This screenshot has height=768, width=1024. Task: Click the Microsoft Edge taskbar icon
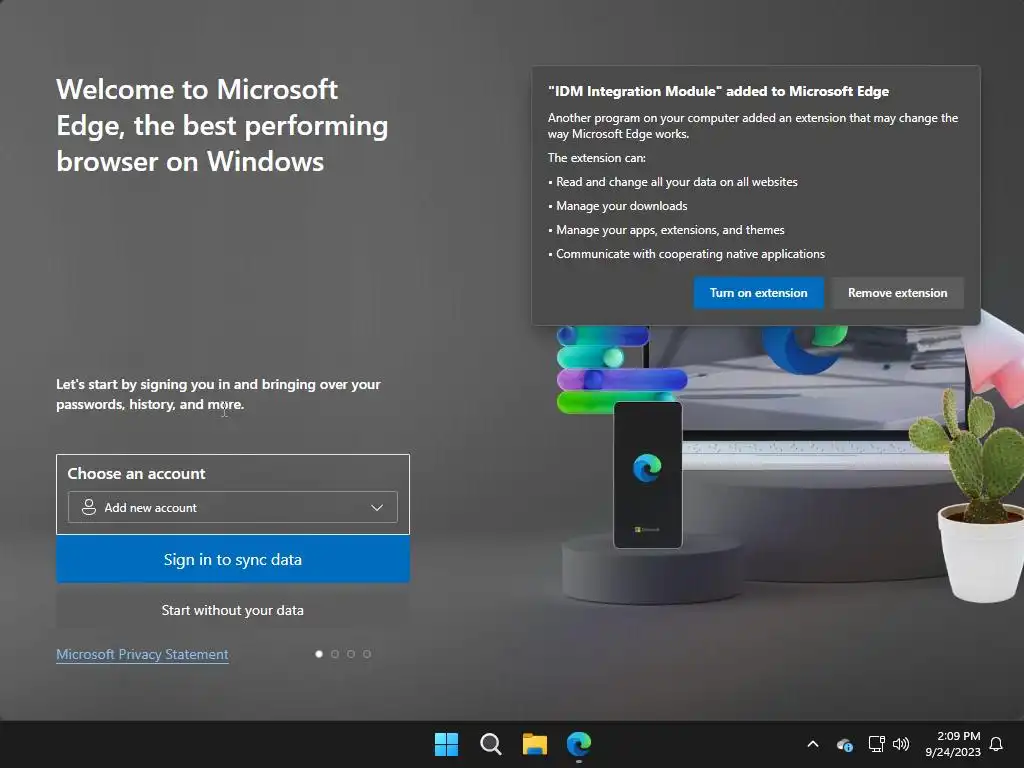579,744
